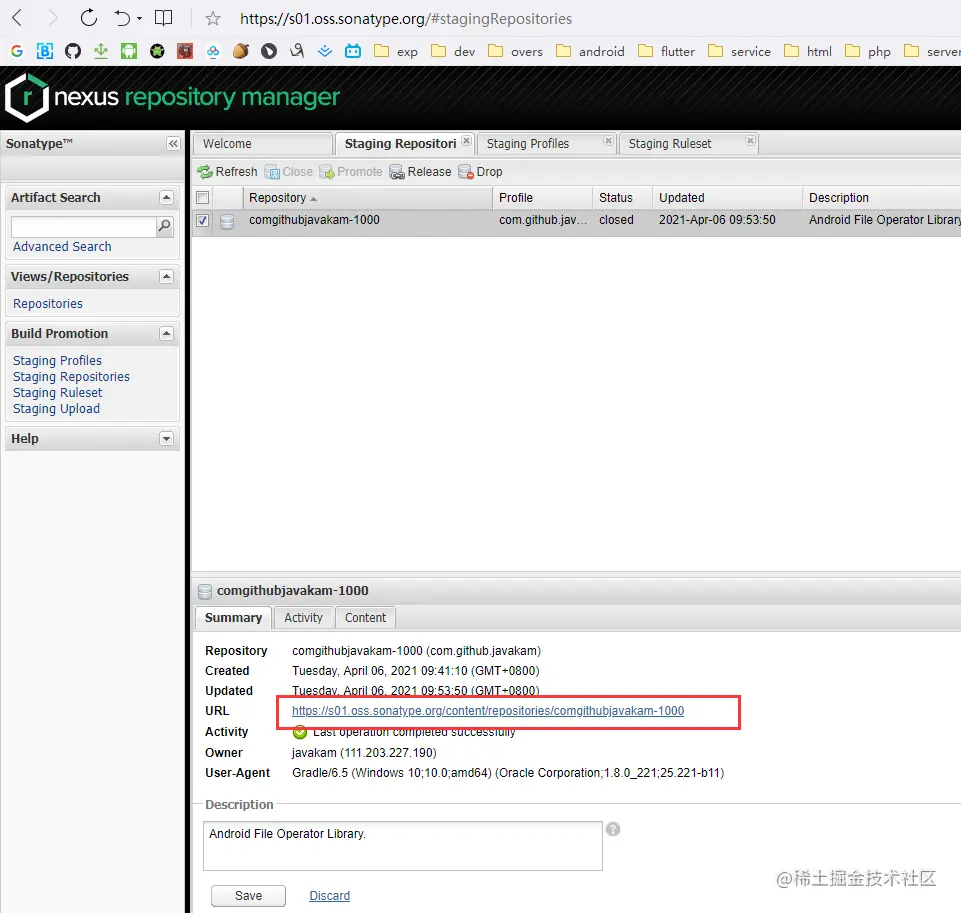Sort by the Profile column header
The width and height of the screenshot is (961, 913).
click(542, 197)
